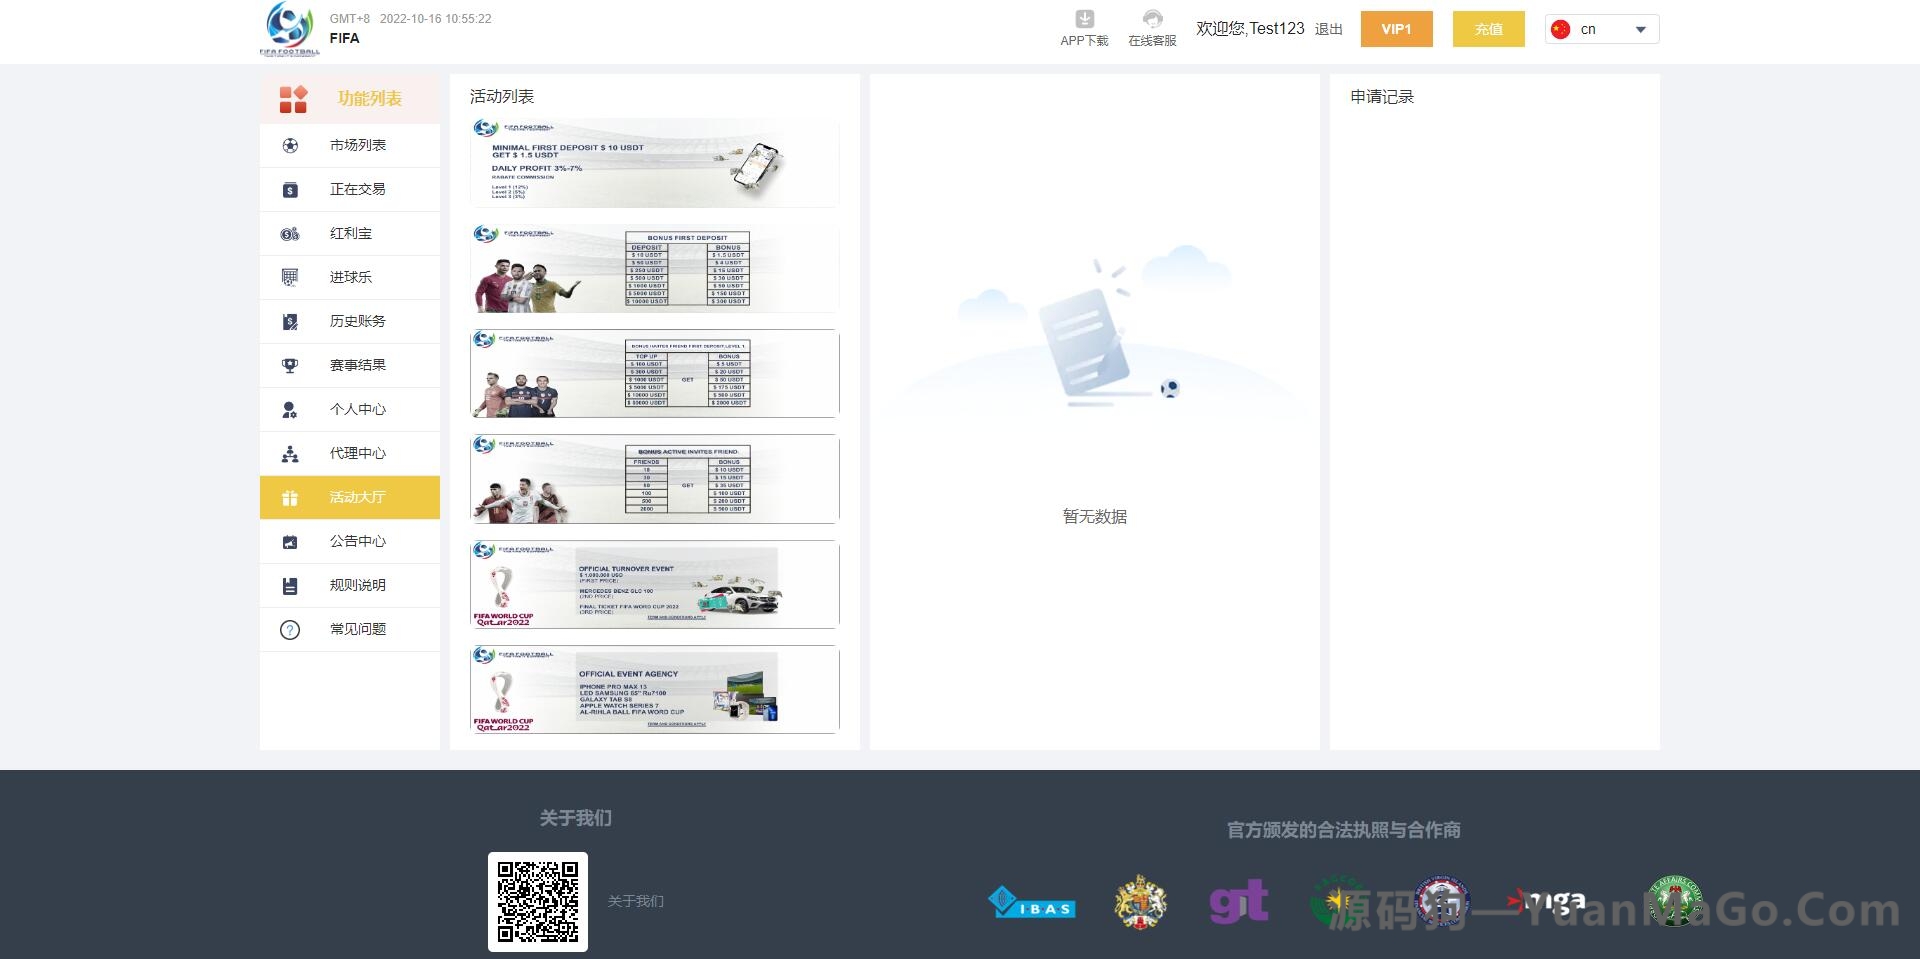1920x959 pixels.
Task: Open 历史账务 using its wallet icon
Action: coord(289,321)
